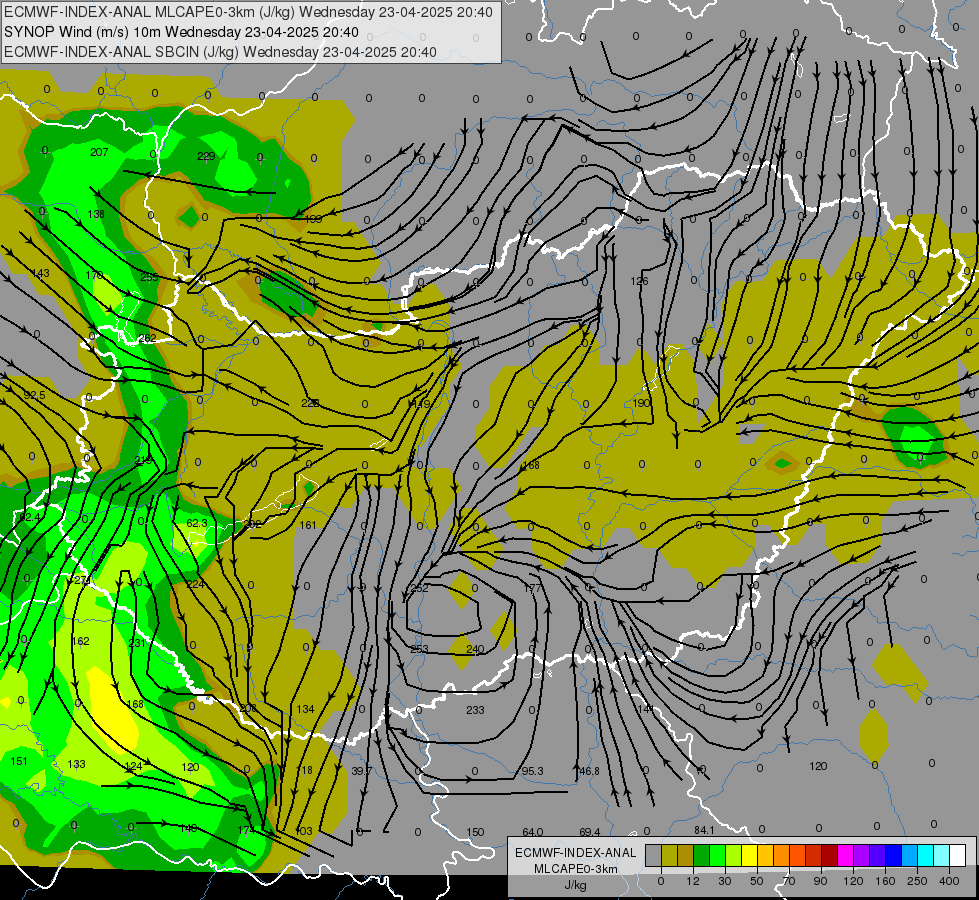Pick the magenta swatch in the color scale
Image resolution: width=979 pixels, height=900 pixels.
point(845,855)
